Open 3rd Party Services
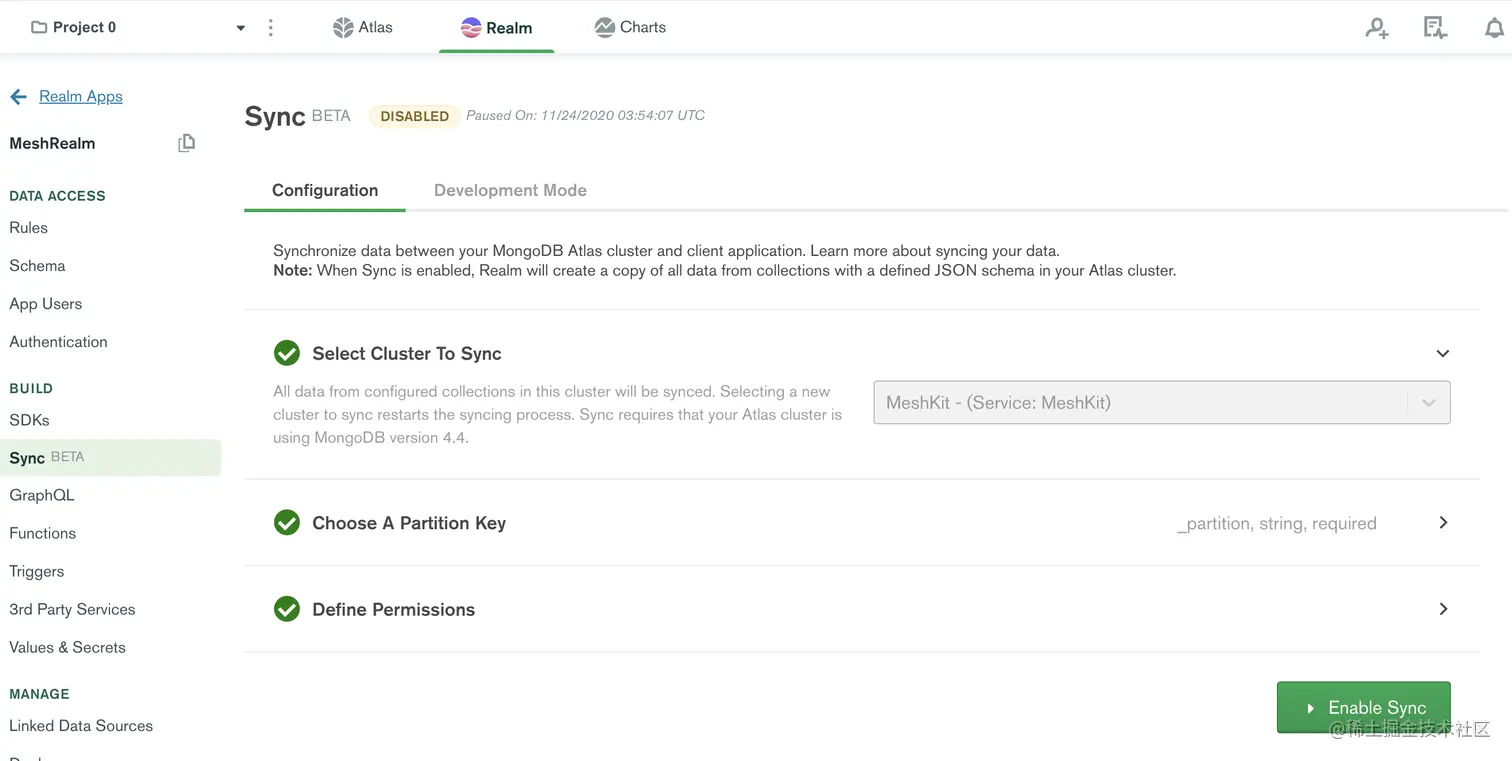Viewport: 1512px width, 761px height. tap(72, 609)
